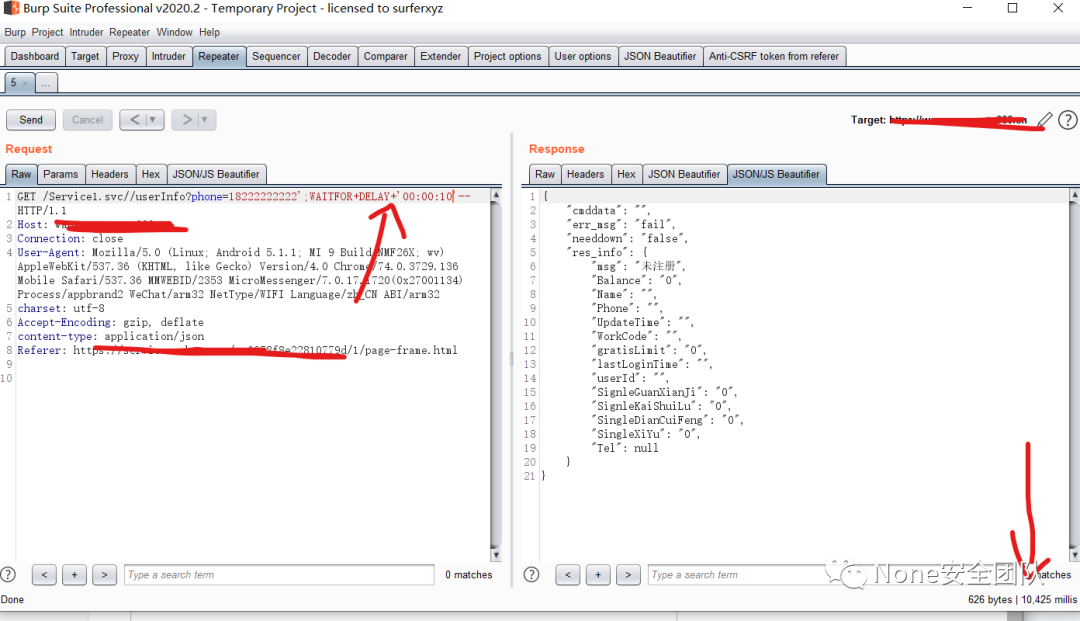Open the Extender tab
Viewport: 1080px width, 621px height.
pos(441,56)
